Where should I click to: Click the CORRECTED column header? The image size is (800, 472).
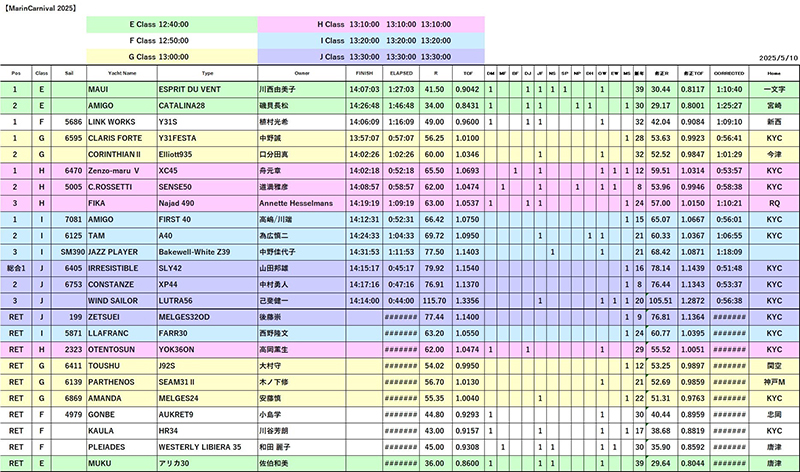click(x=729, y=73)
